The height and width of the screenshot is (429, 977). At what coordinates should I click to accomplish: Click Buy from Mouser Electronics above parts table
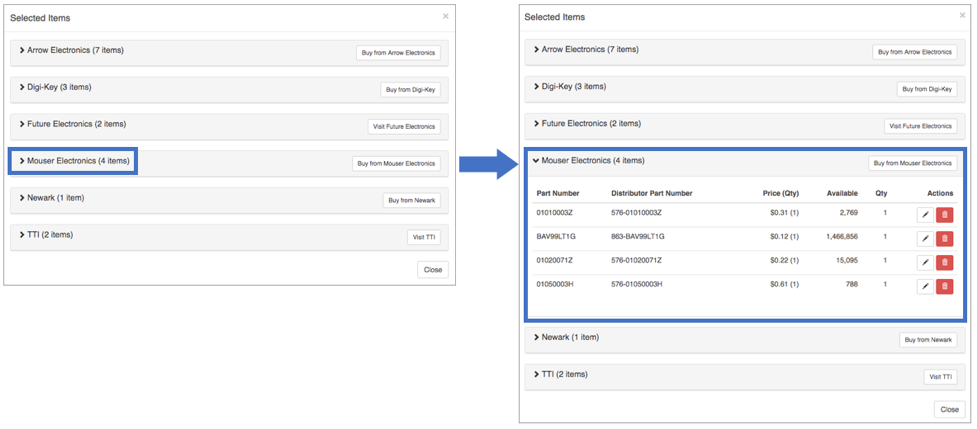pos(913,163)
